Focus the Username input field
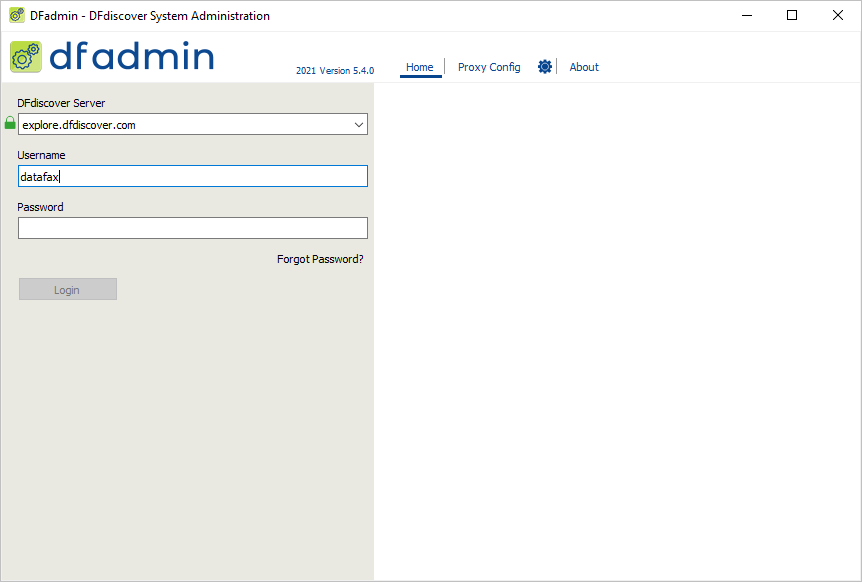Screen dimensions: 862x582 192,176
